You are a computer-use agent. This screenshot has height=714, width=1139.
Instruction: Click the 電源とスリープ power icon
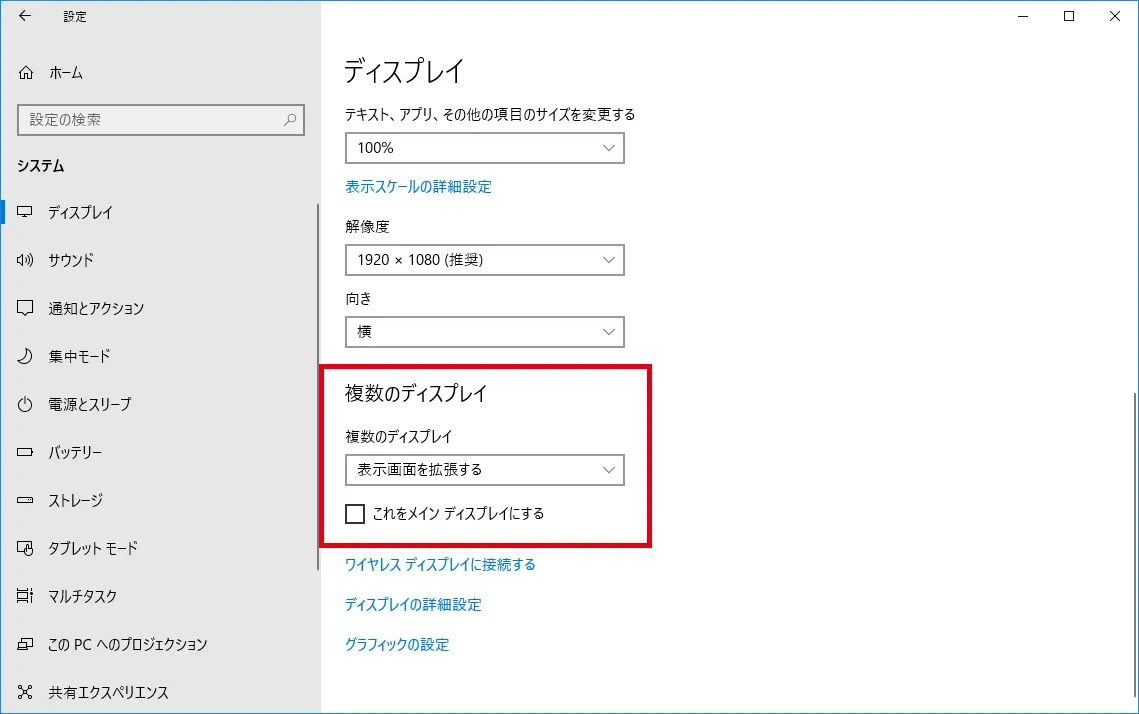25,404
